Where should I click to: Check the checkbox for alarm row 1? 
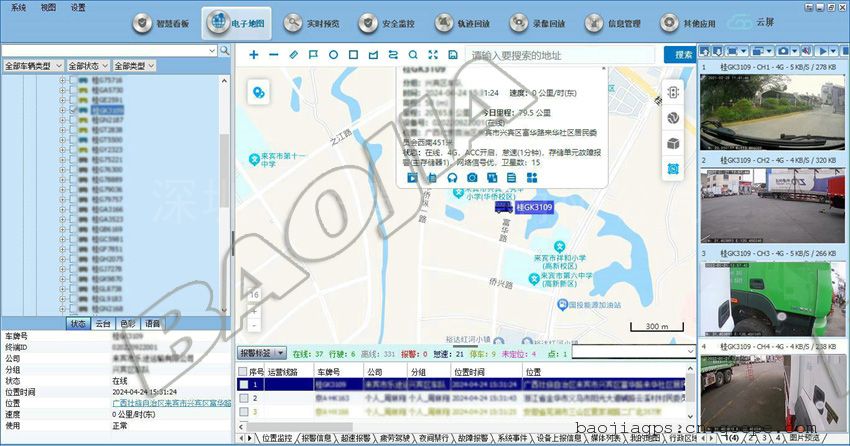tap(242, 384)
